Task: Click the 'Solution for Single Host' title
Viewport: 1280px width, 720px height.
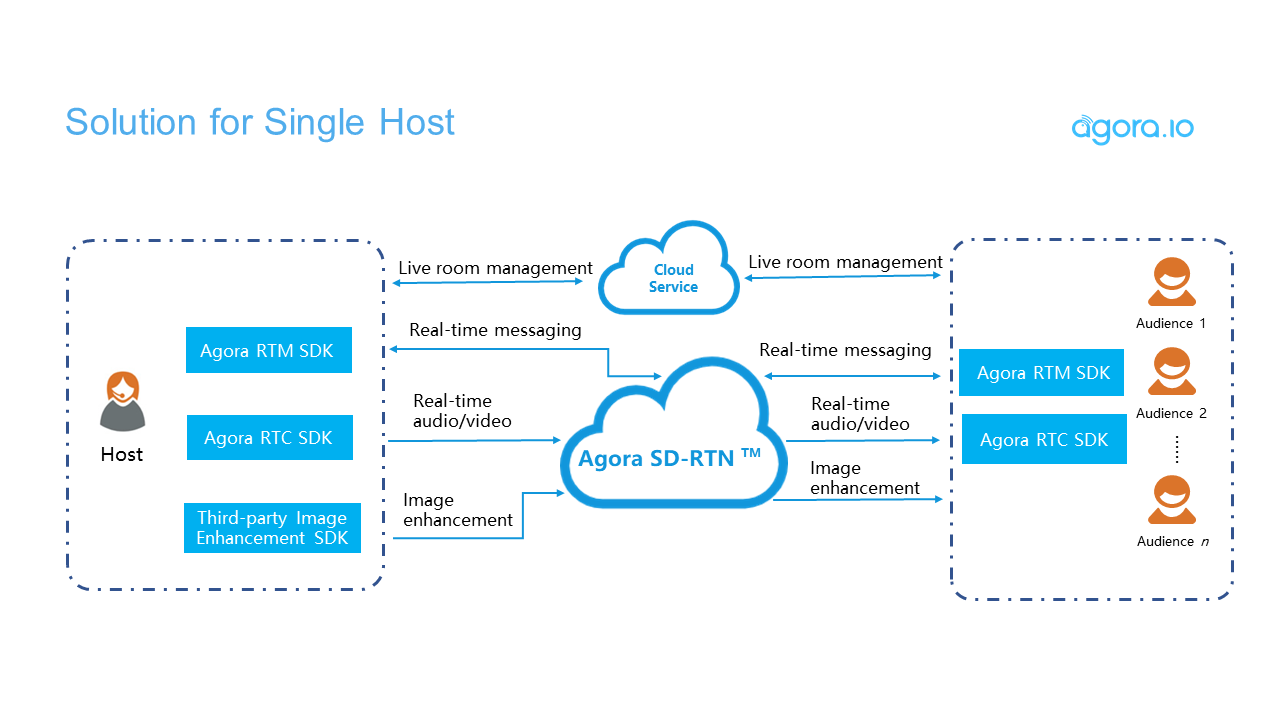Action: [x=260, y=122]
